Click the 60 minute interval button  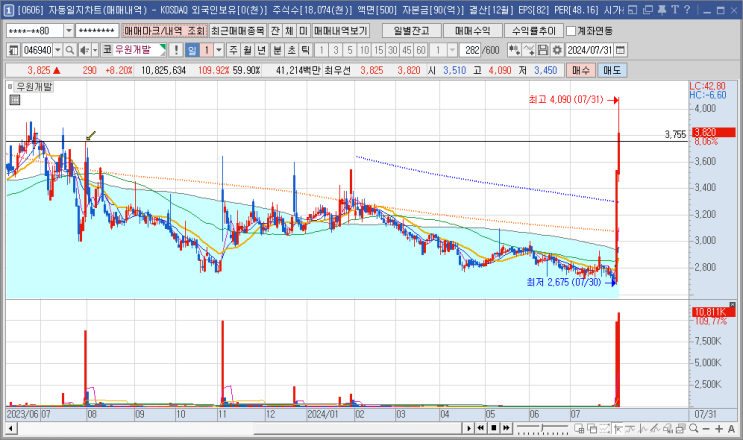coord(421,50)
